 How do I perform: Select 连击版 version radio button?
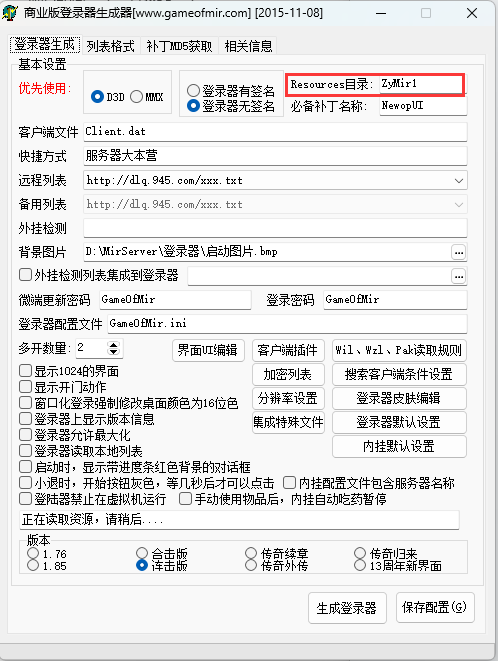click(x=142, y=565)
